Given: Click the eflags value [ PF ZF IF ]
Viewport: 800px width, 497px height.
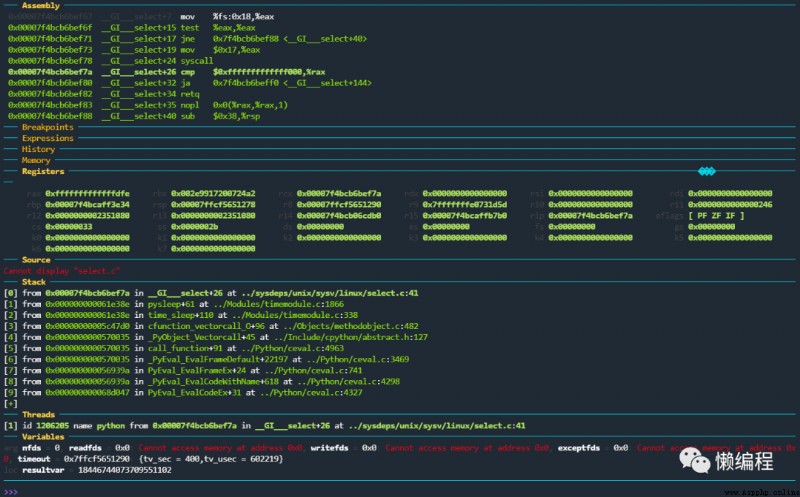Looking at the screenshot, I should 716,216.
